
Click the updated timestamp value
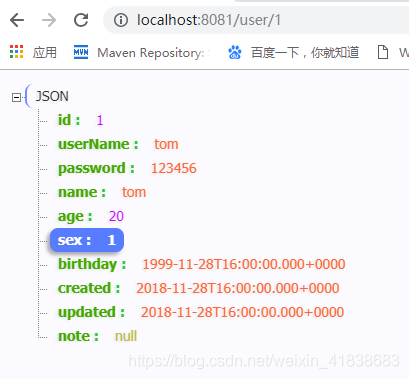(243, 312)
